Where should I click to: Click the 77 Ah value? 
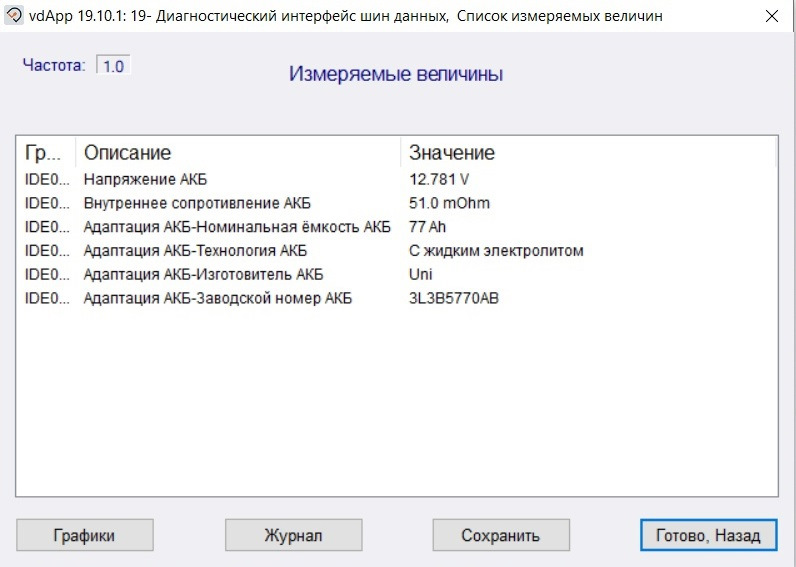tap(427, 227)
